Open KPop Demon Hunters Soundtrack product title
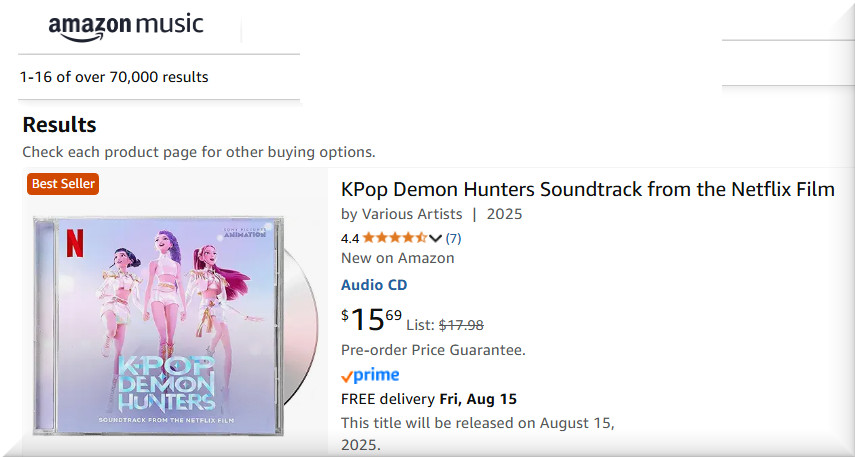The image size is (855, 457). 587,189
